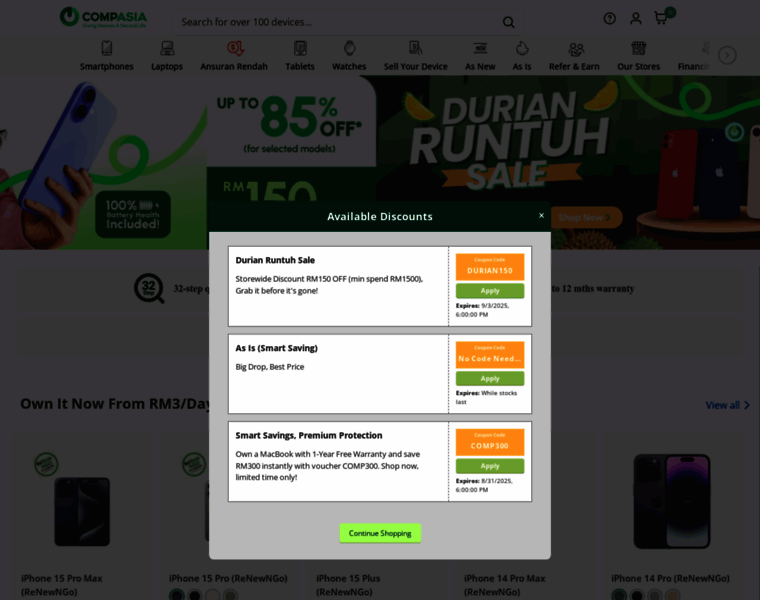This screenshot has height=600, width=760.
Task: Click the 100% Battery Health Included badge
Action: (x=133, y=214)
